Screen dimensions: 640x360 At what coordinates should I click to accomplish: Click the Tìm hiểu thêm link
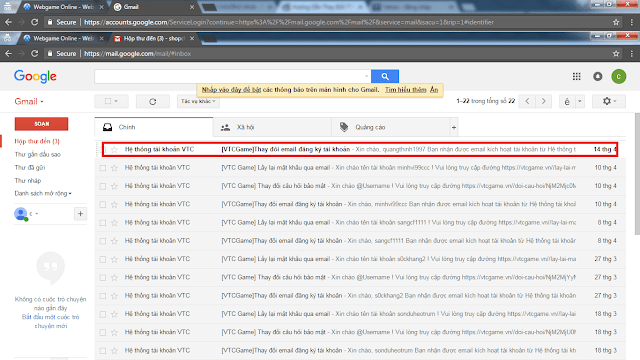[405, 90]
